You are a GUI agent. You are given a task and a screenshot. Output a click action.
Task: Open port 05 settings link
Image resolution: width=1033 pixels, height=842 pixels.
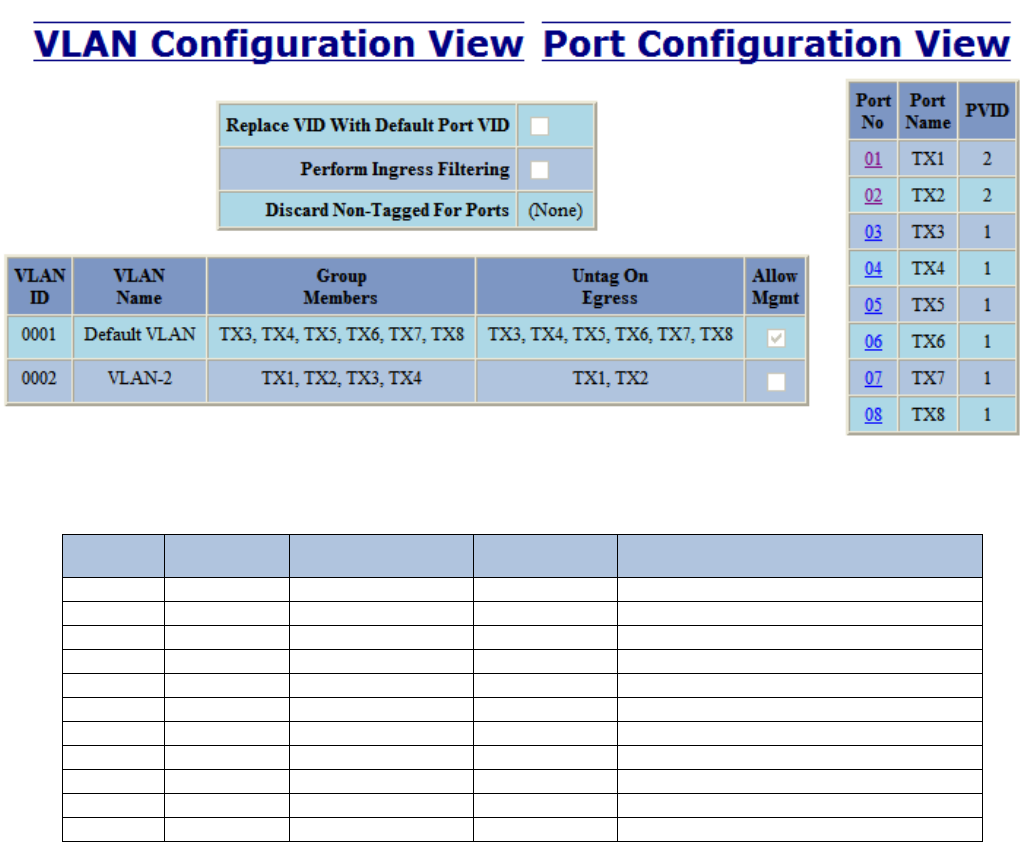(x=873, y=305)
